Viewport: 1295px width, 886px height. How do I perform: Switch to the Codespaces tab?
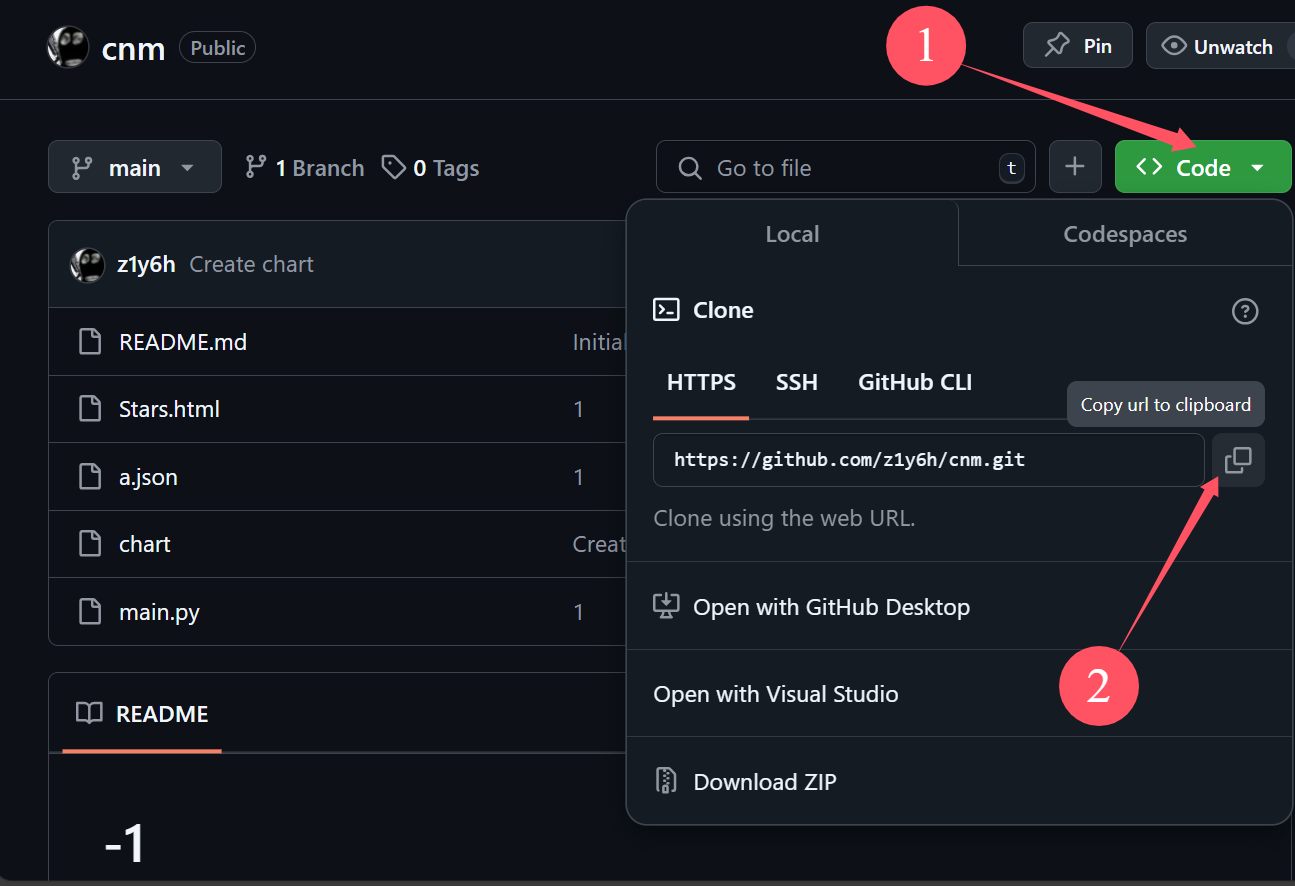click(1125, 234)
